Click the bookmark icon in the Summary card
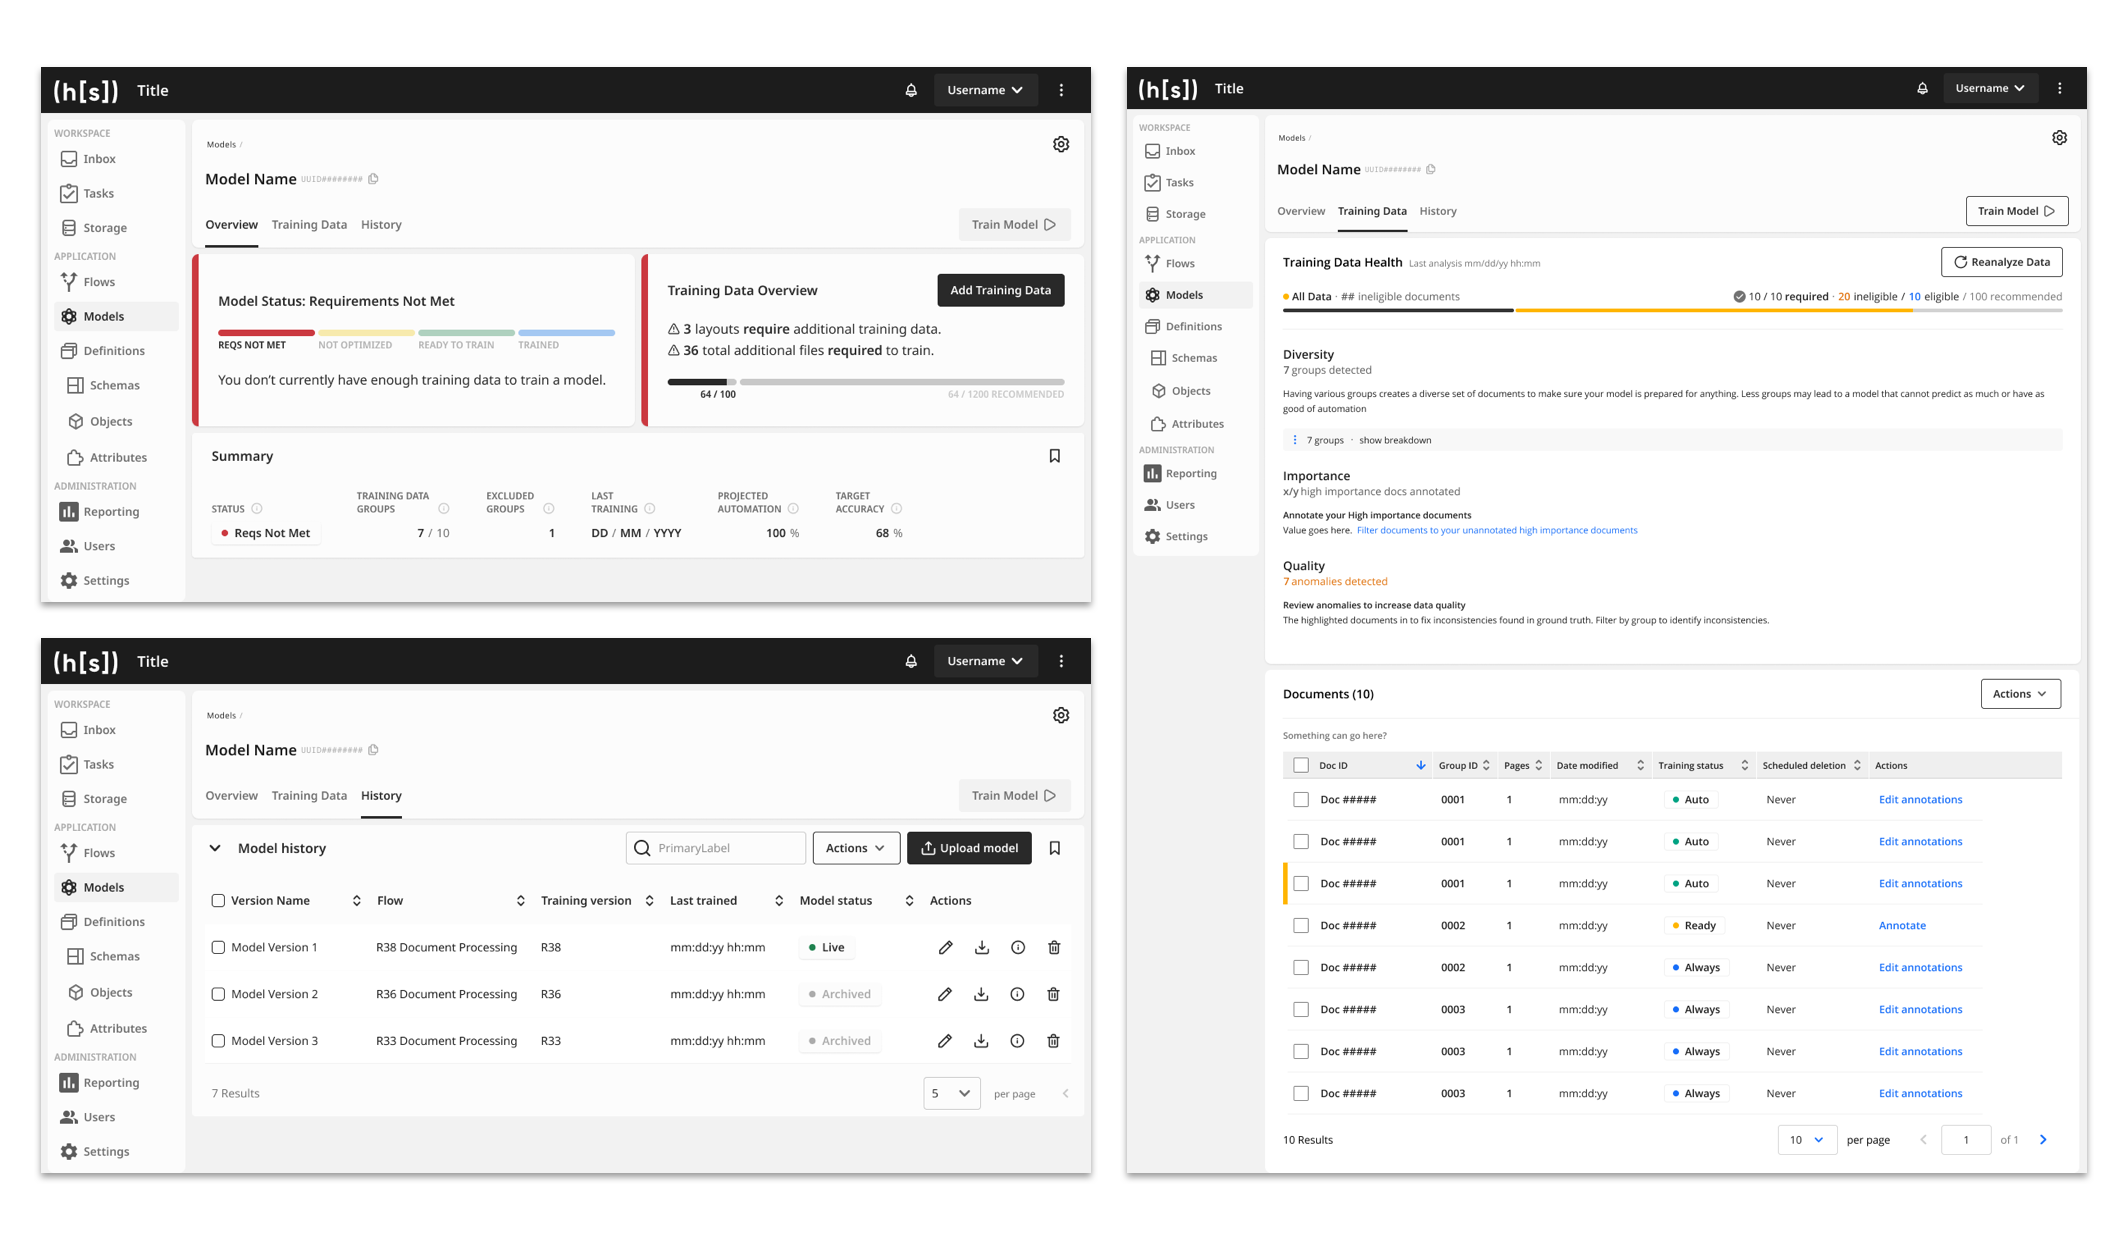 (1054, 456)
